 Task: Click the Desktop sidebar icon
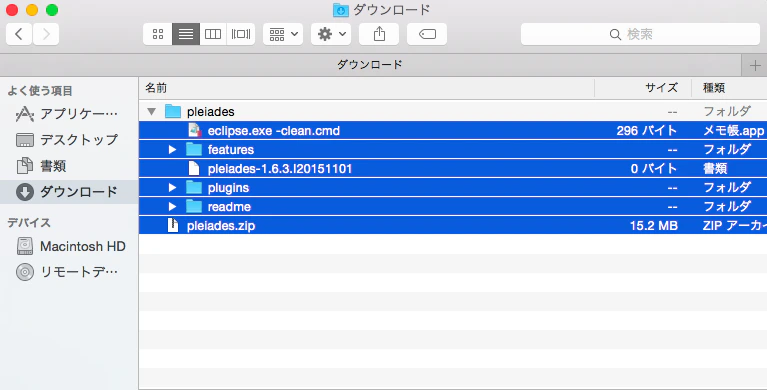24,140
